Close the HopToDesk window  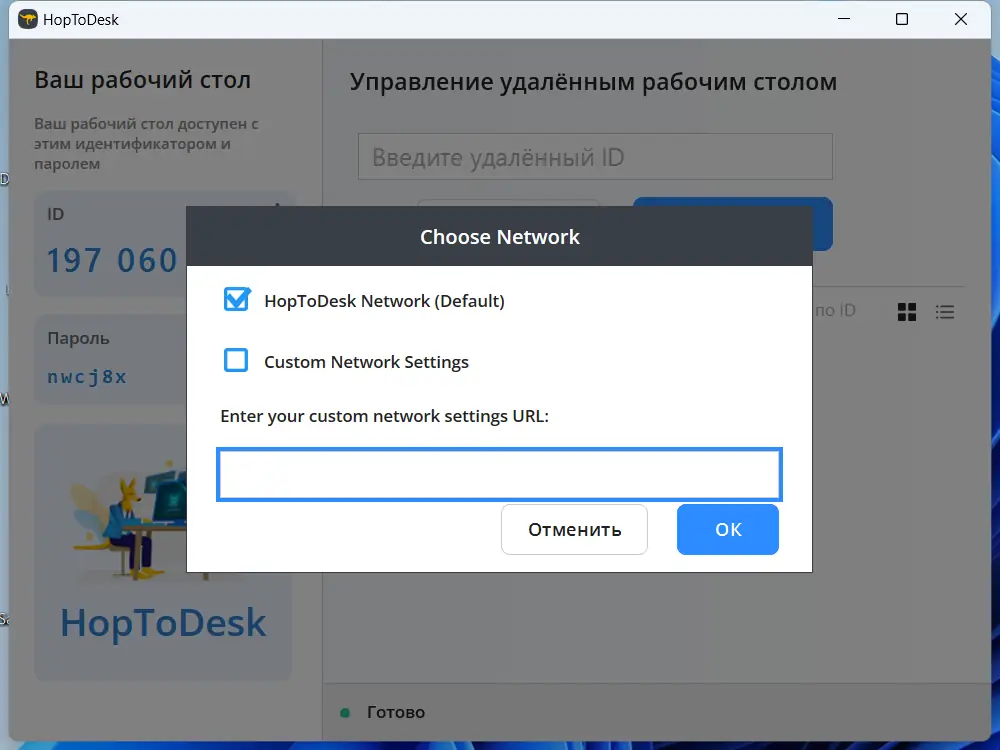tap(960, 19)
